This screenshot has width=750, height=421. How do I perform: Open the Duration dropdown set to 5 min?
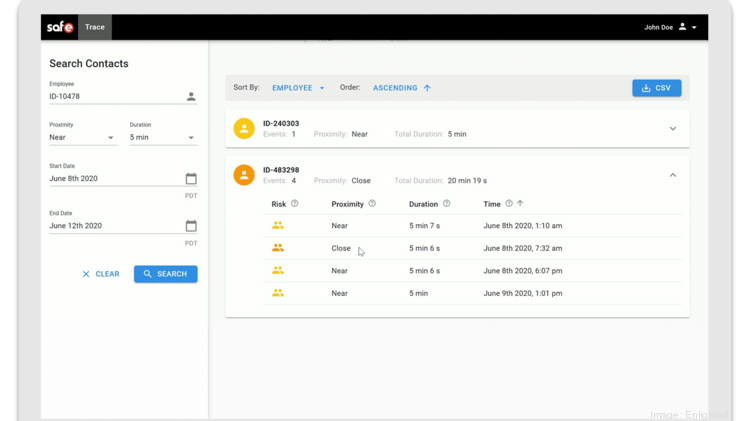[162, 138]
